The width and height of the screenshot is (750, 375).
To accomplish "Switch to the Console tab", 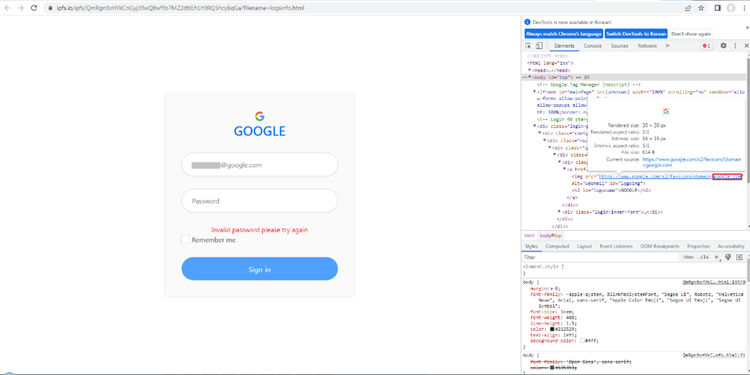I will (592, 46).
